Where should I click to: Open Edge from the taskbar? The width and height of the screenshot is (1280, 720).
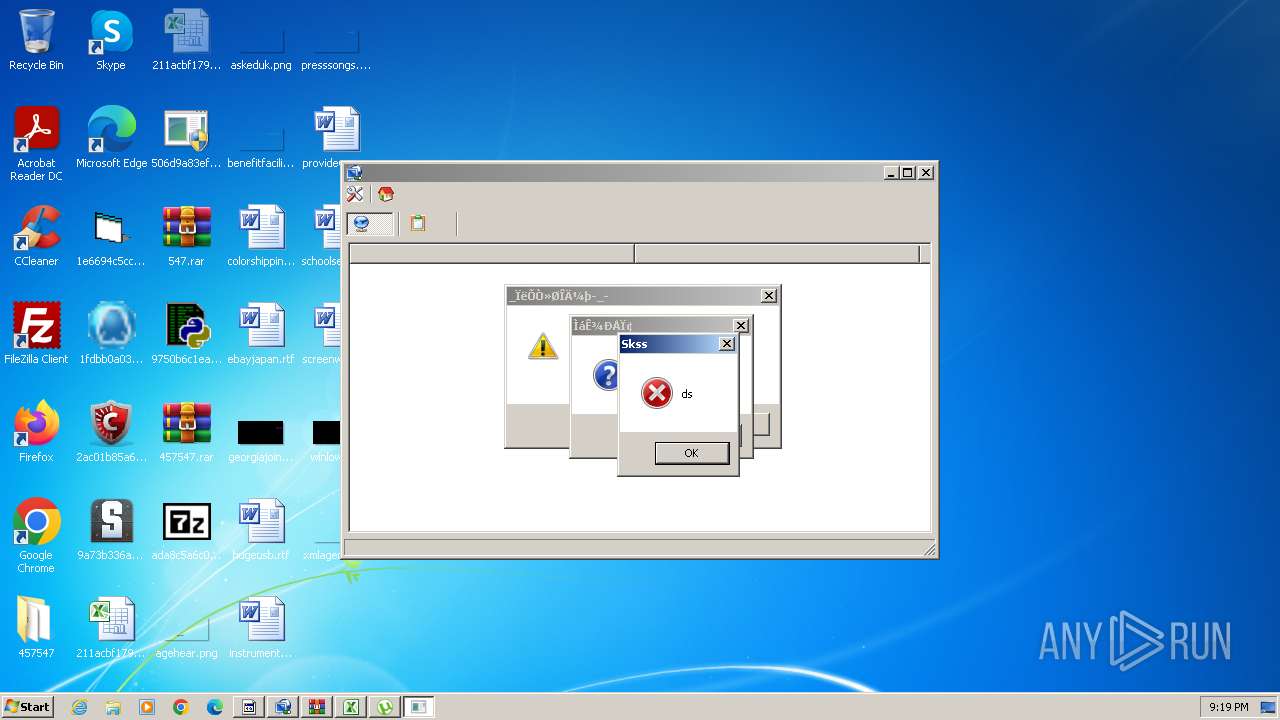(215, 707)
